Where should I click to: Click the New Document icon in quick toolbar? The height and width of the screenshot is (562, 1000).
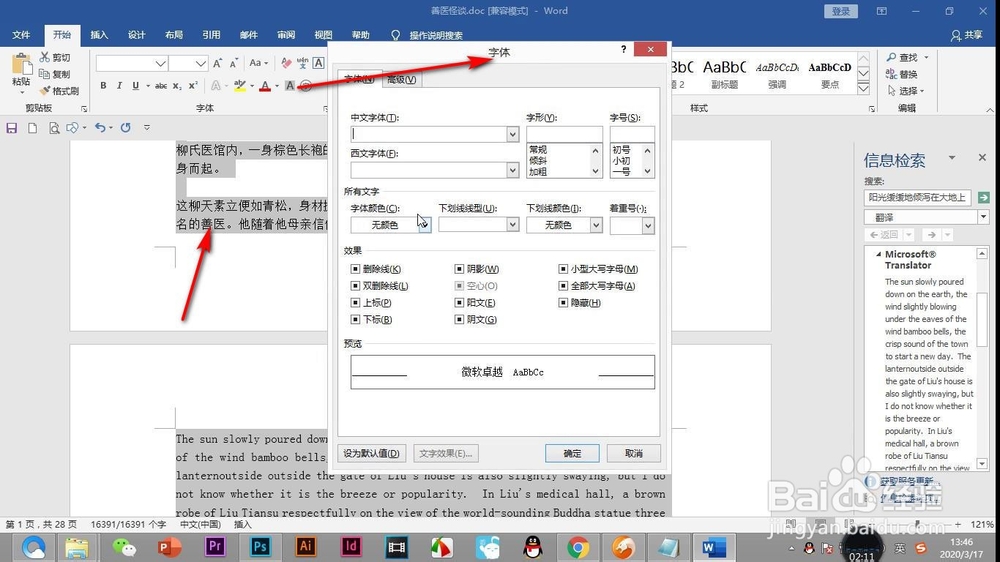tap(33, 128)
